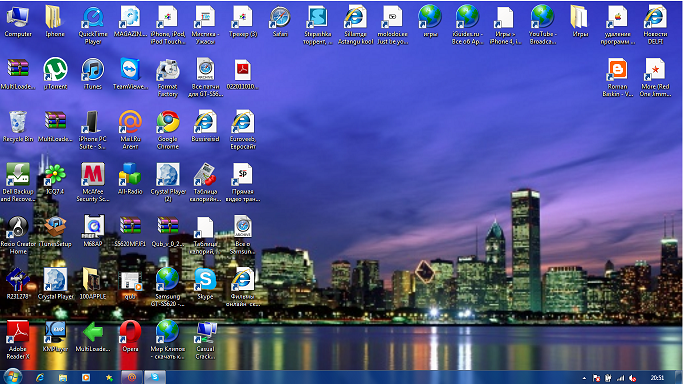Launch the Opera browser icon

pyautogui.click(x=130, y=337)
